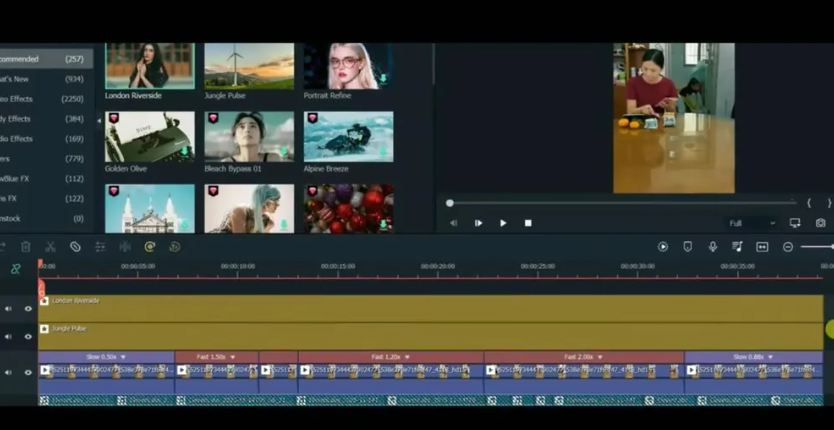Mute the main video track
The image size is (834, 430).
[x=8, y=372]
